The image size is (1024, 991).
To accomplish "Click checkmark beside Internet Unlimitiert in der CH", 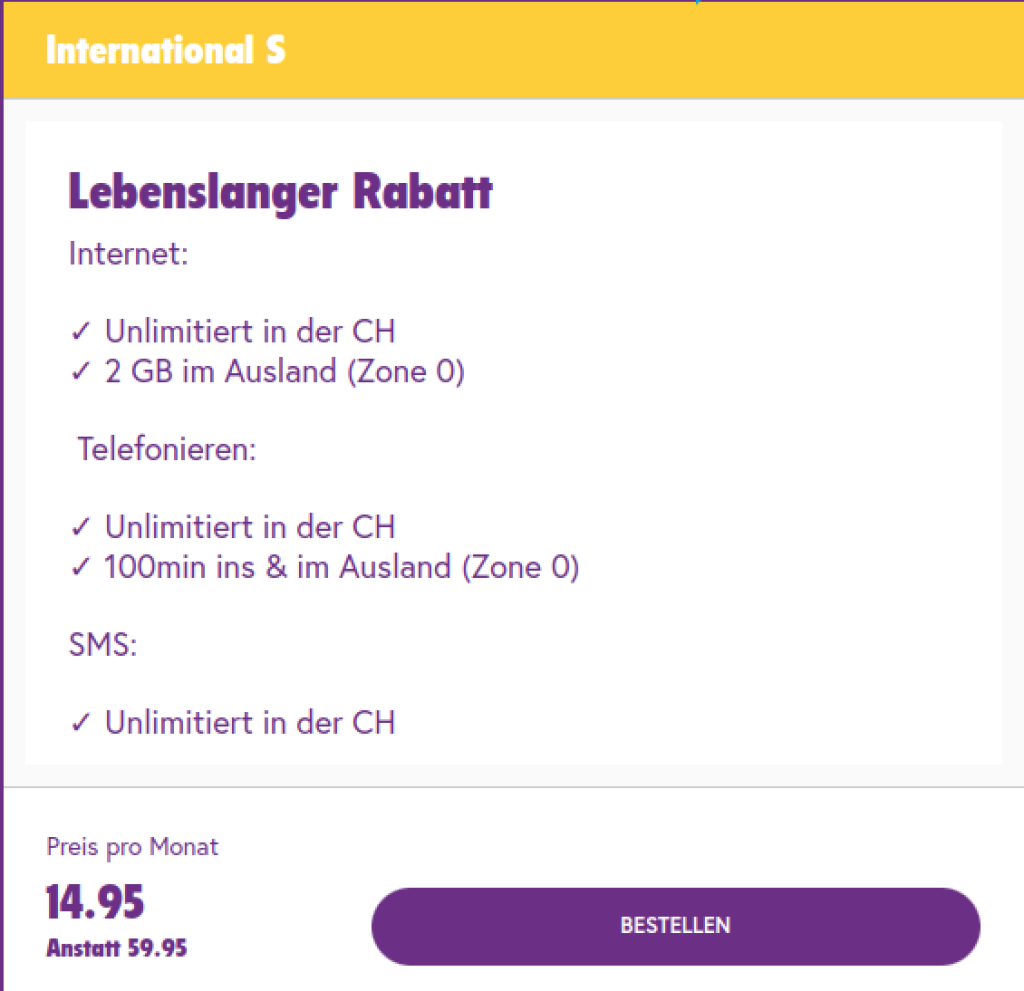I will tap(81, 332).
